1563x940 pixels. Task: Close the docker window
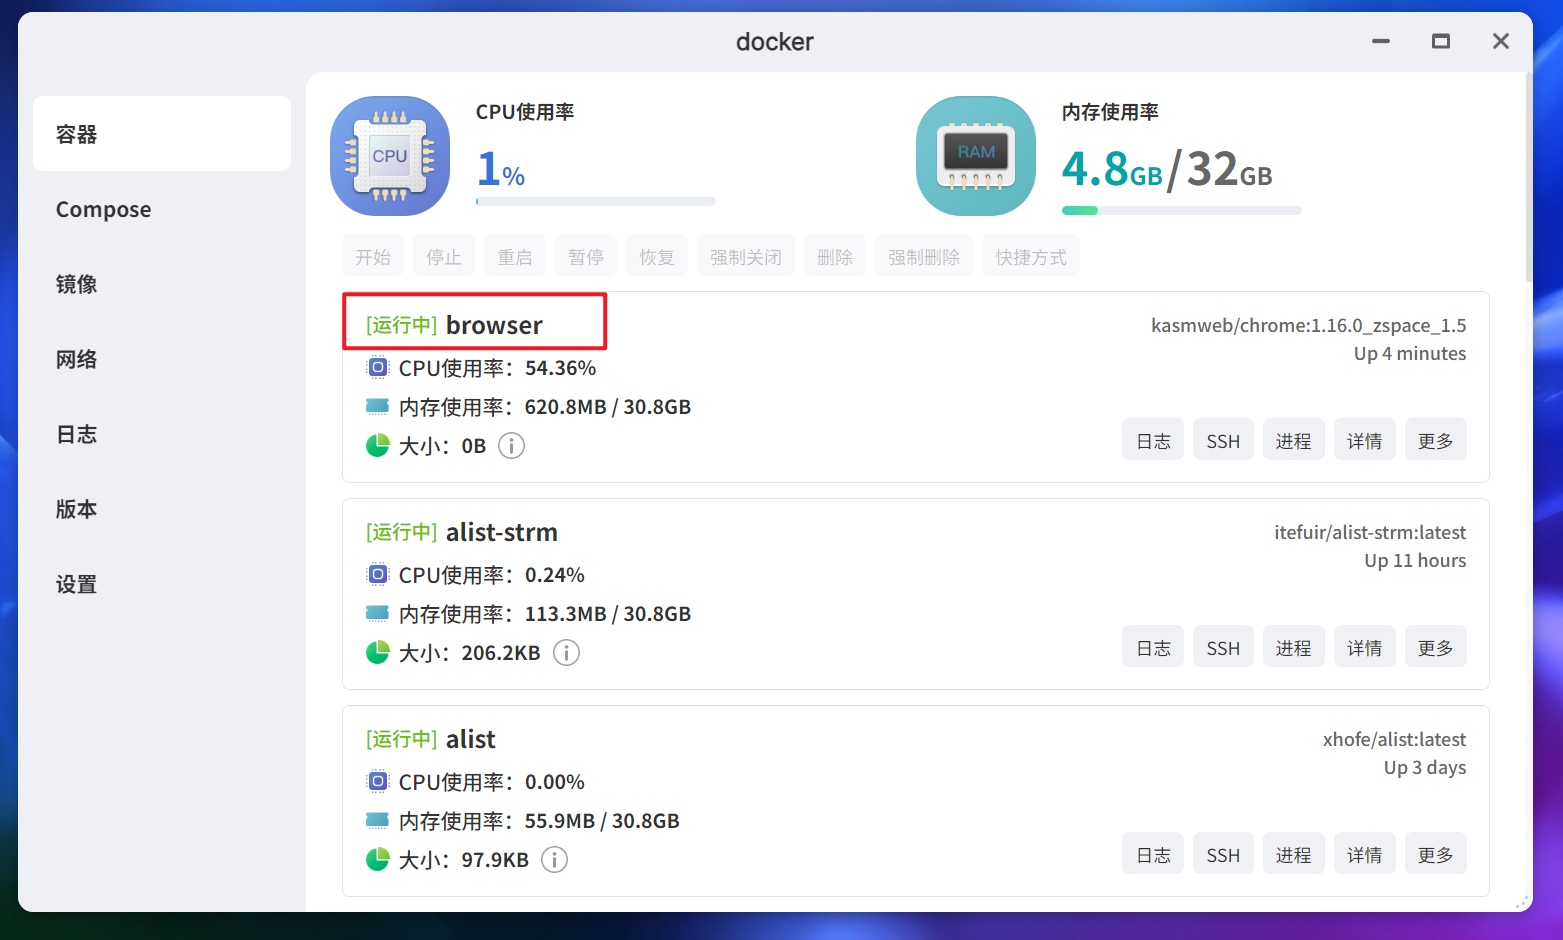1501,41
